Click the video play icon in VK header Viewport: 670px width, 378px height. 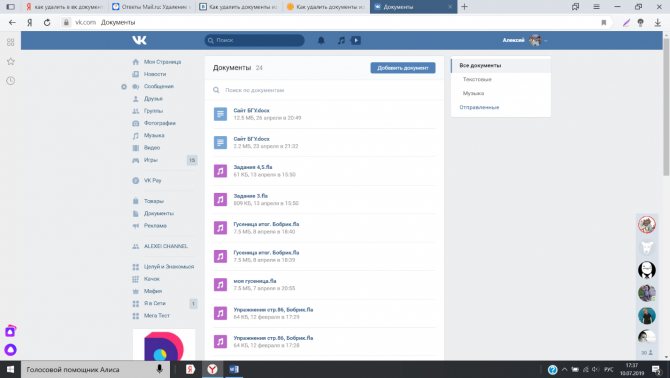[x=356, y=40]
